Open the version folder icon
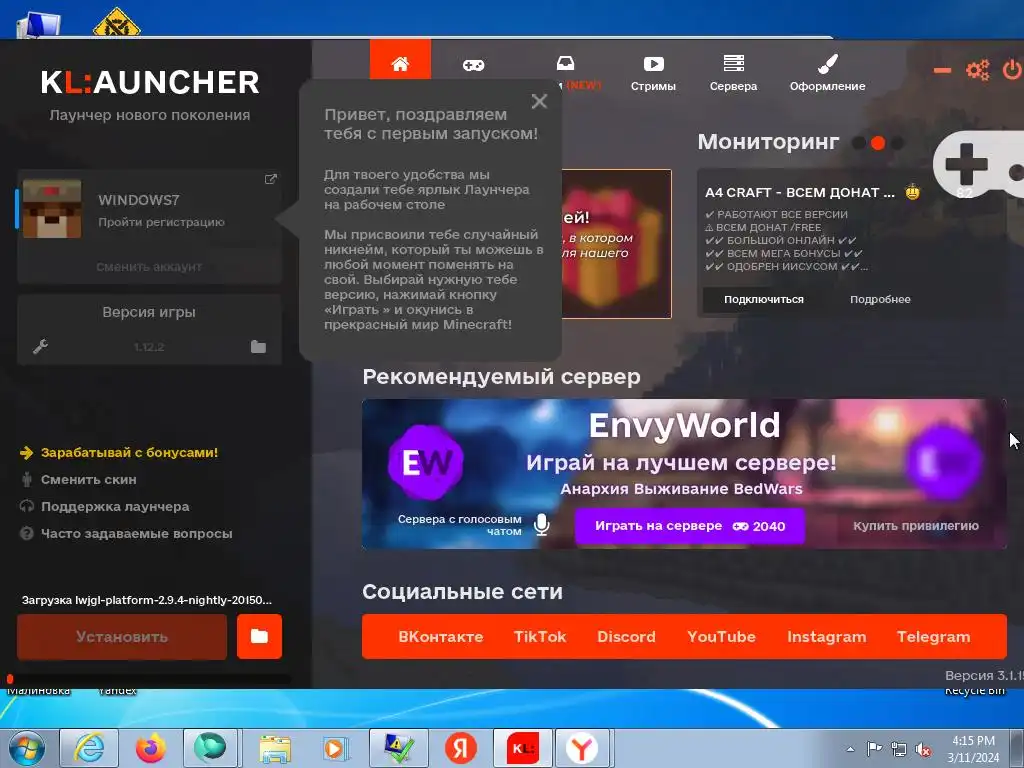The height and width of the screenshot is (768, 1024). tap(259, 347)
